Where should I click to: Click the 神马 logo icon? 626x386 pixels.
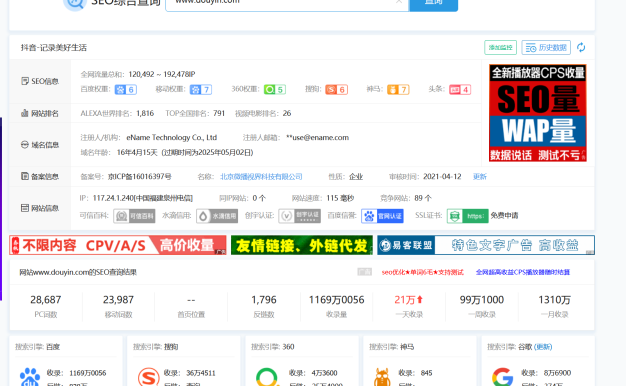coord(382,377)
